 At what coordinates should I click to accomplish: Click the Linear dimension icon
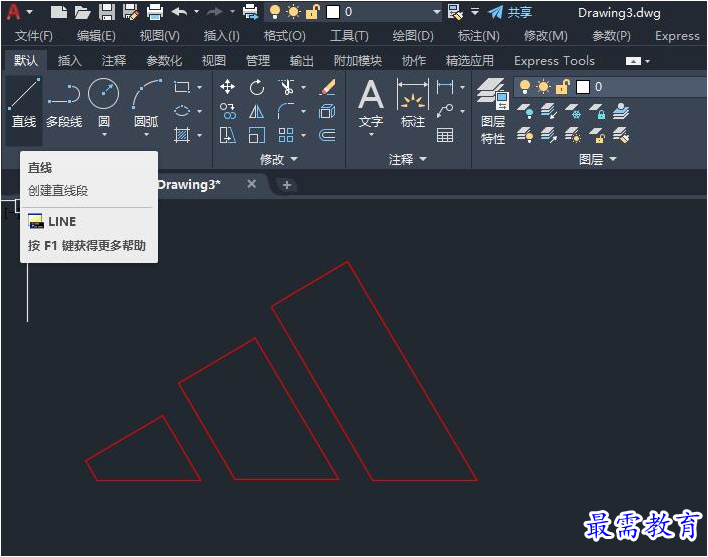(x=445, y=87)
